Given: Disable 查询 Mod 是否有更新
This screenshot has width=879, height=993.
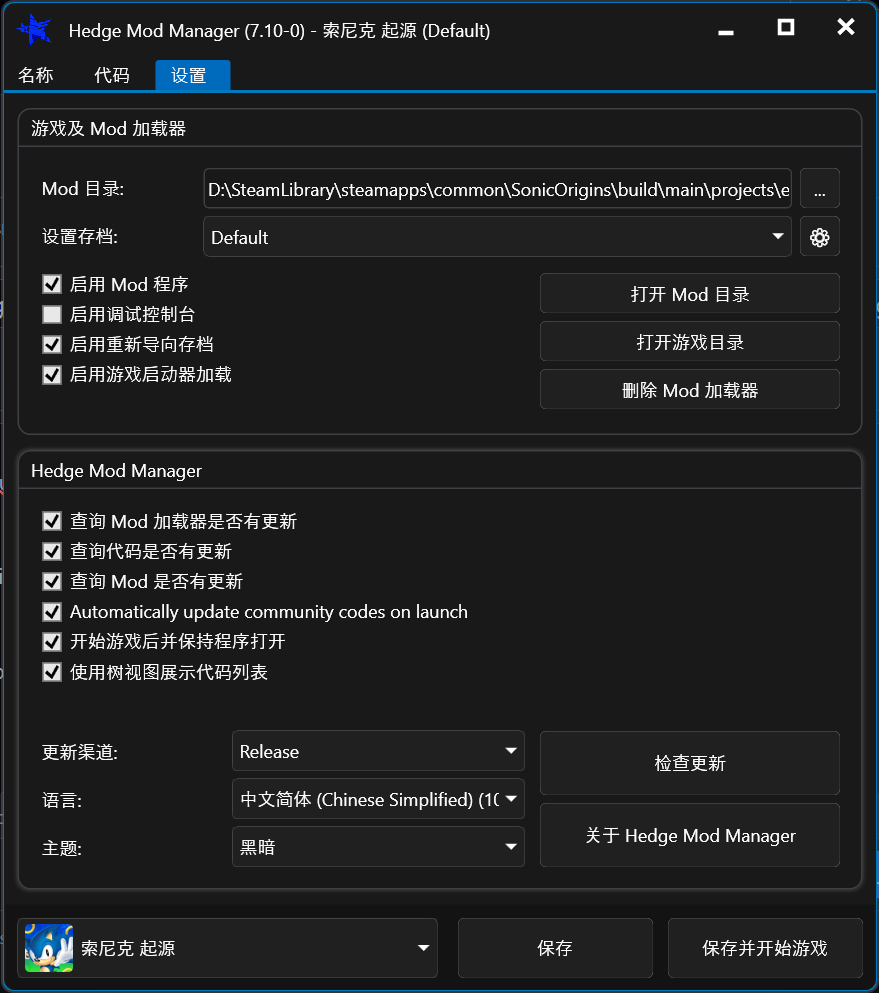Looking at the screenshot, I should pyautogui.click(x=51, y=581).
